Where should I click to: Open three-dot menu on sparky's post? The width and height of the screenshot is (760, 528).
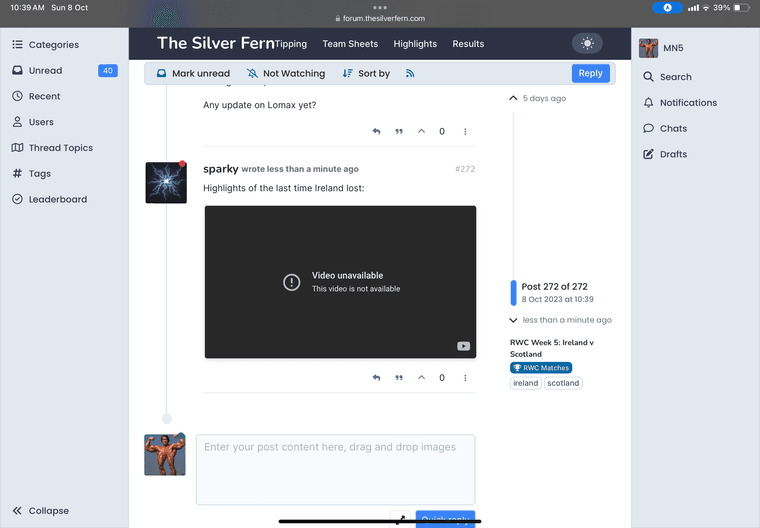pos(465,378)
